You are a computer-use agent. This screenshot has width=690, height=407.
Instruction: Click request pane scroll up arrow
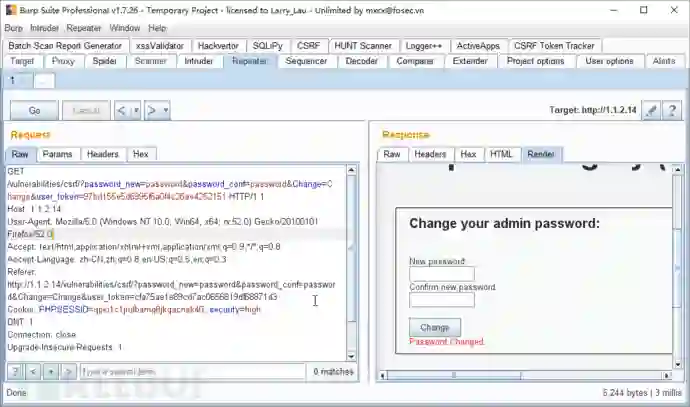[351, 170]
